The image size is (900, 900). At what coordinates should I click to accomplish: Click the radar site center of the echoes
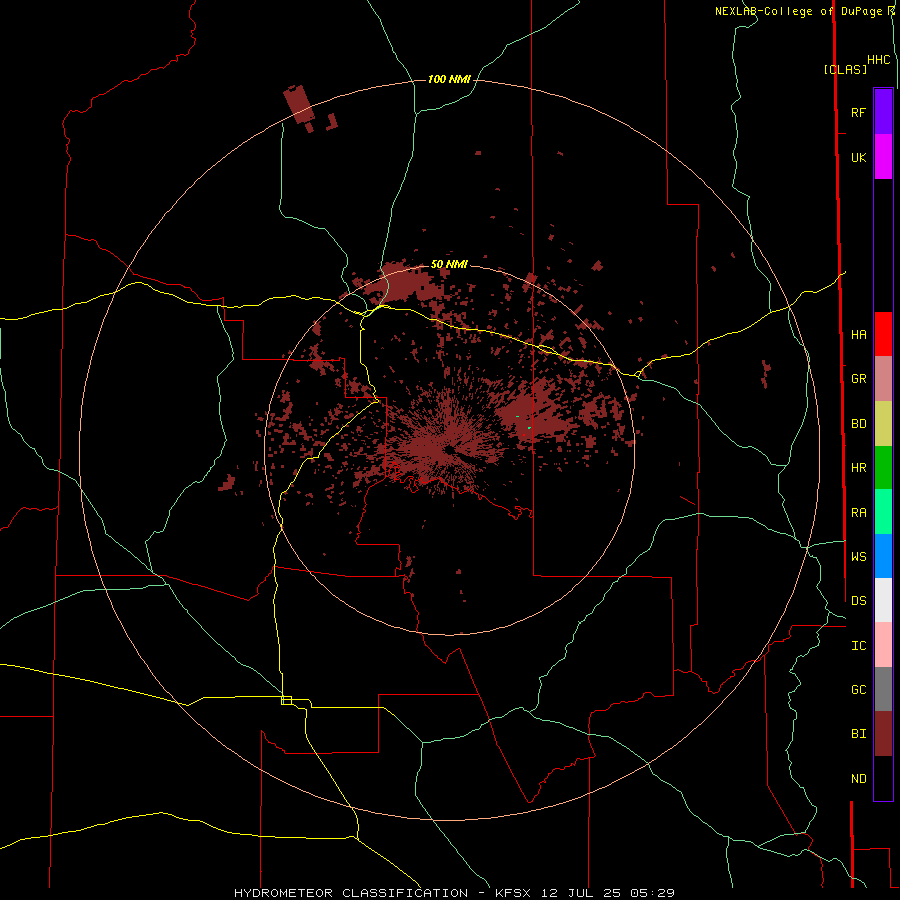449,449
